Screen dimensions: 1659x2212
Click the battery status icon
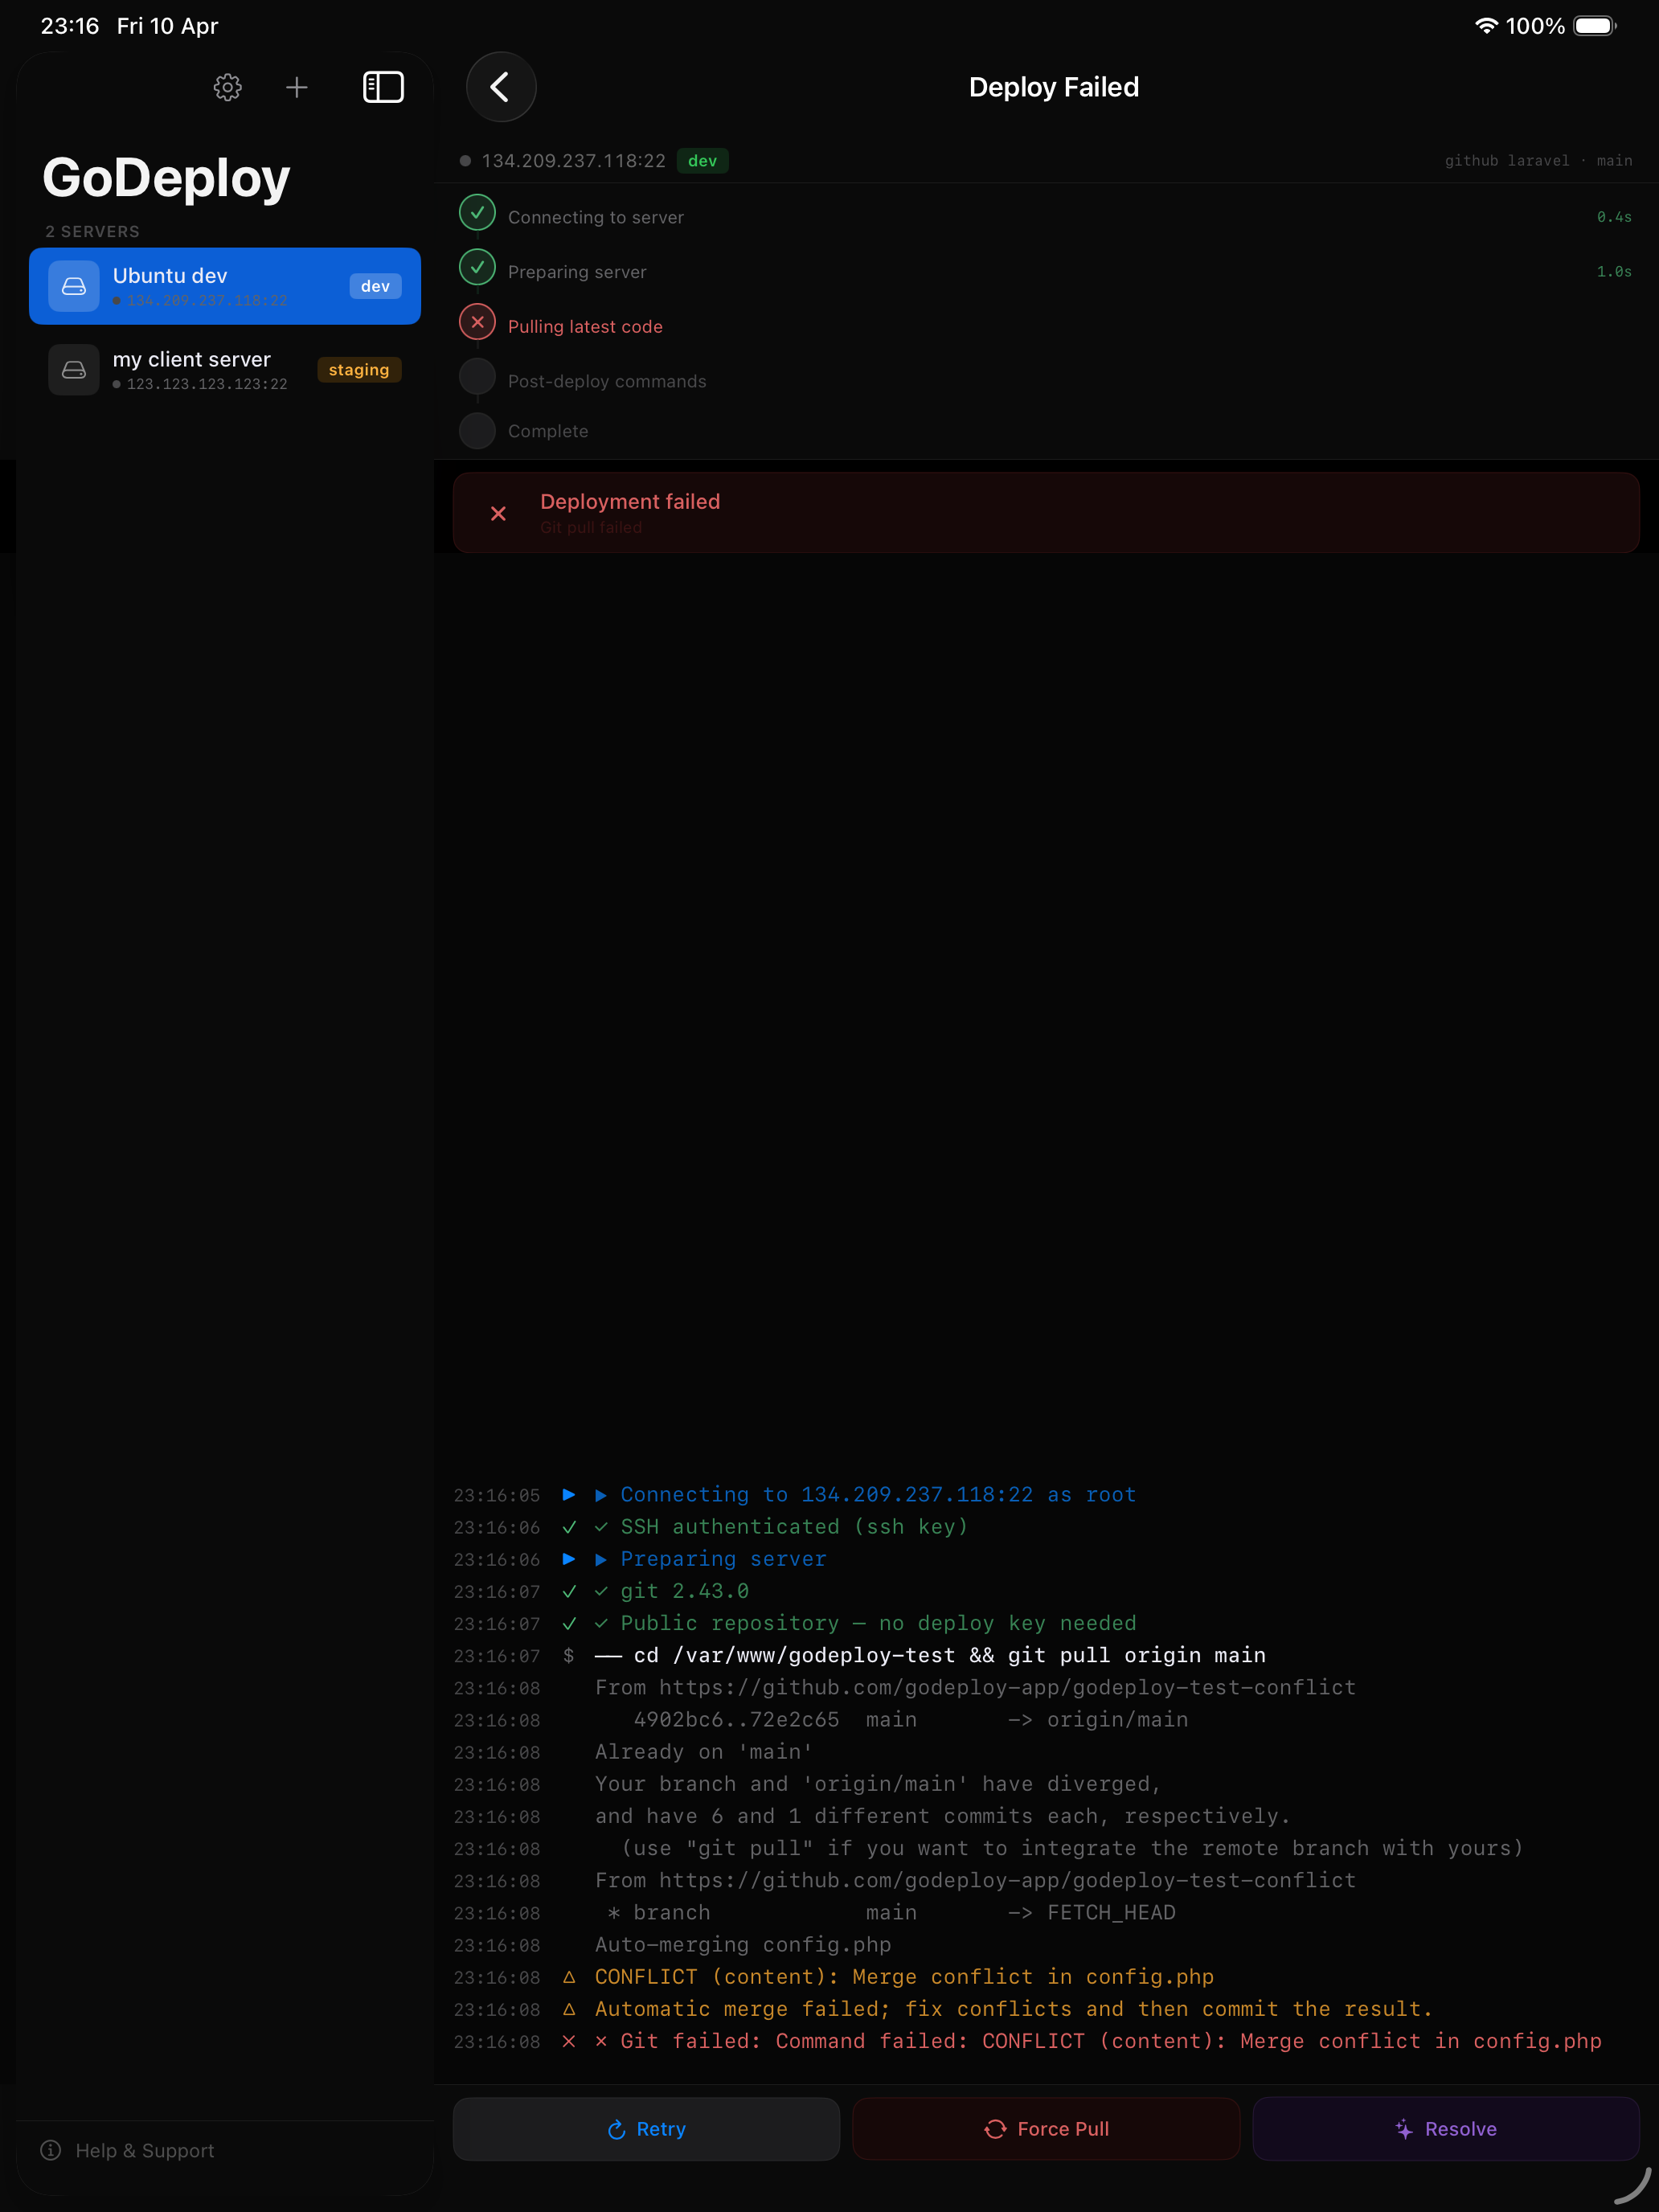[1594, 26]
